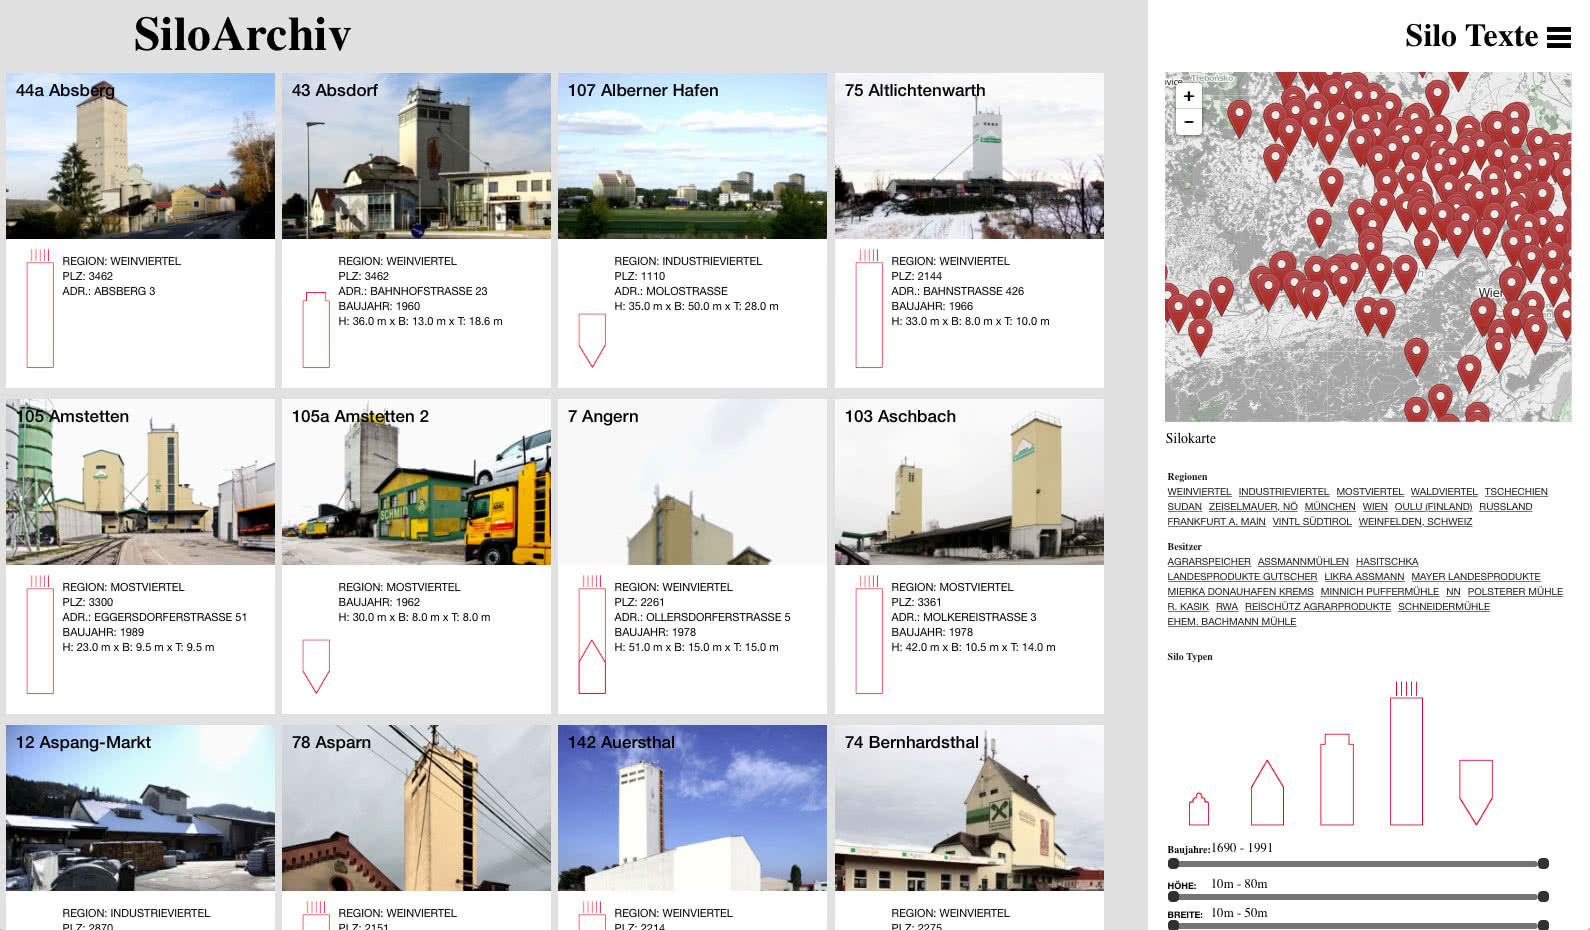Filter by region Wien

[1375, 507]
